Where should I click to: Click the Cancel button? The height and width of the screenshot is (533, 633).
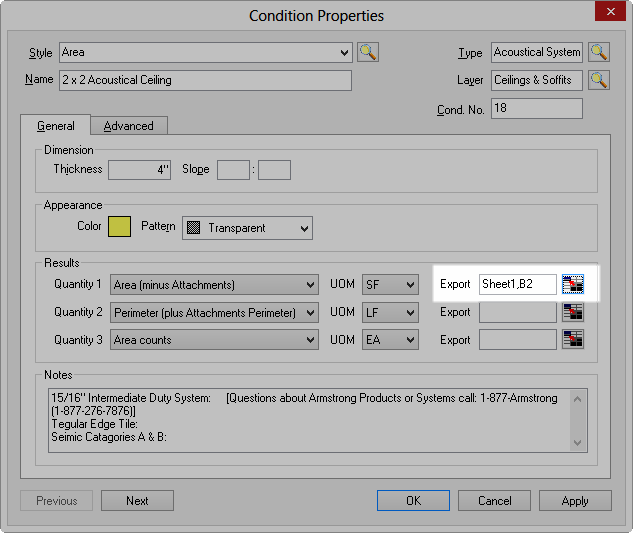pyautogui.click(x=495, y=501)
